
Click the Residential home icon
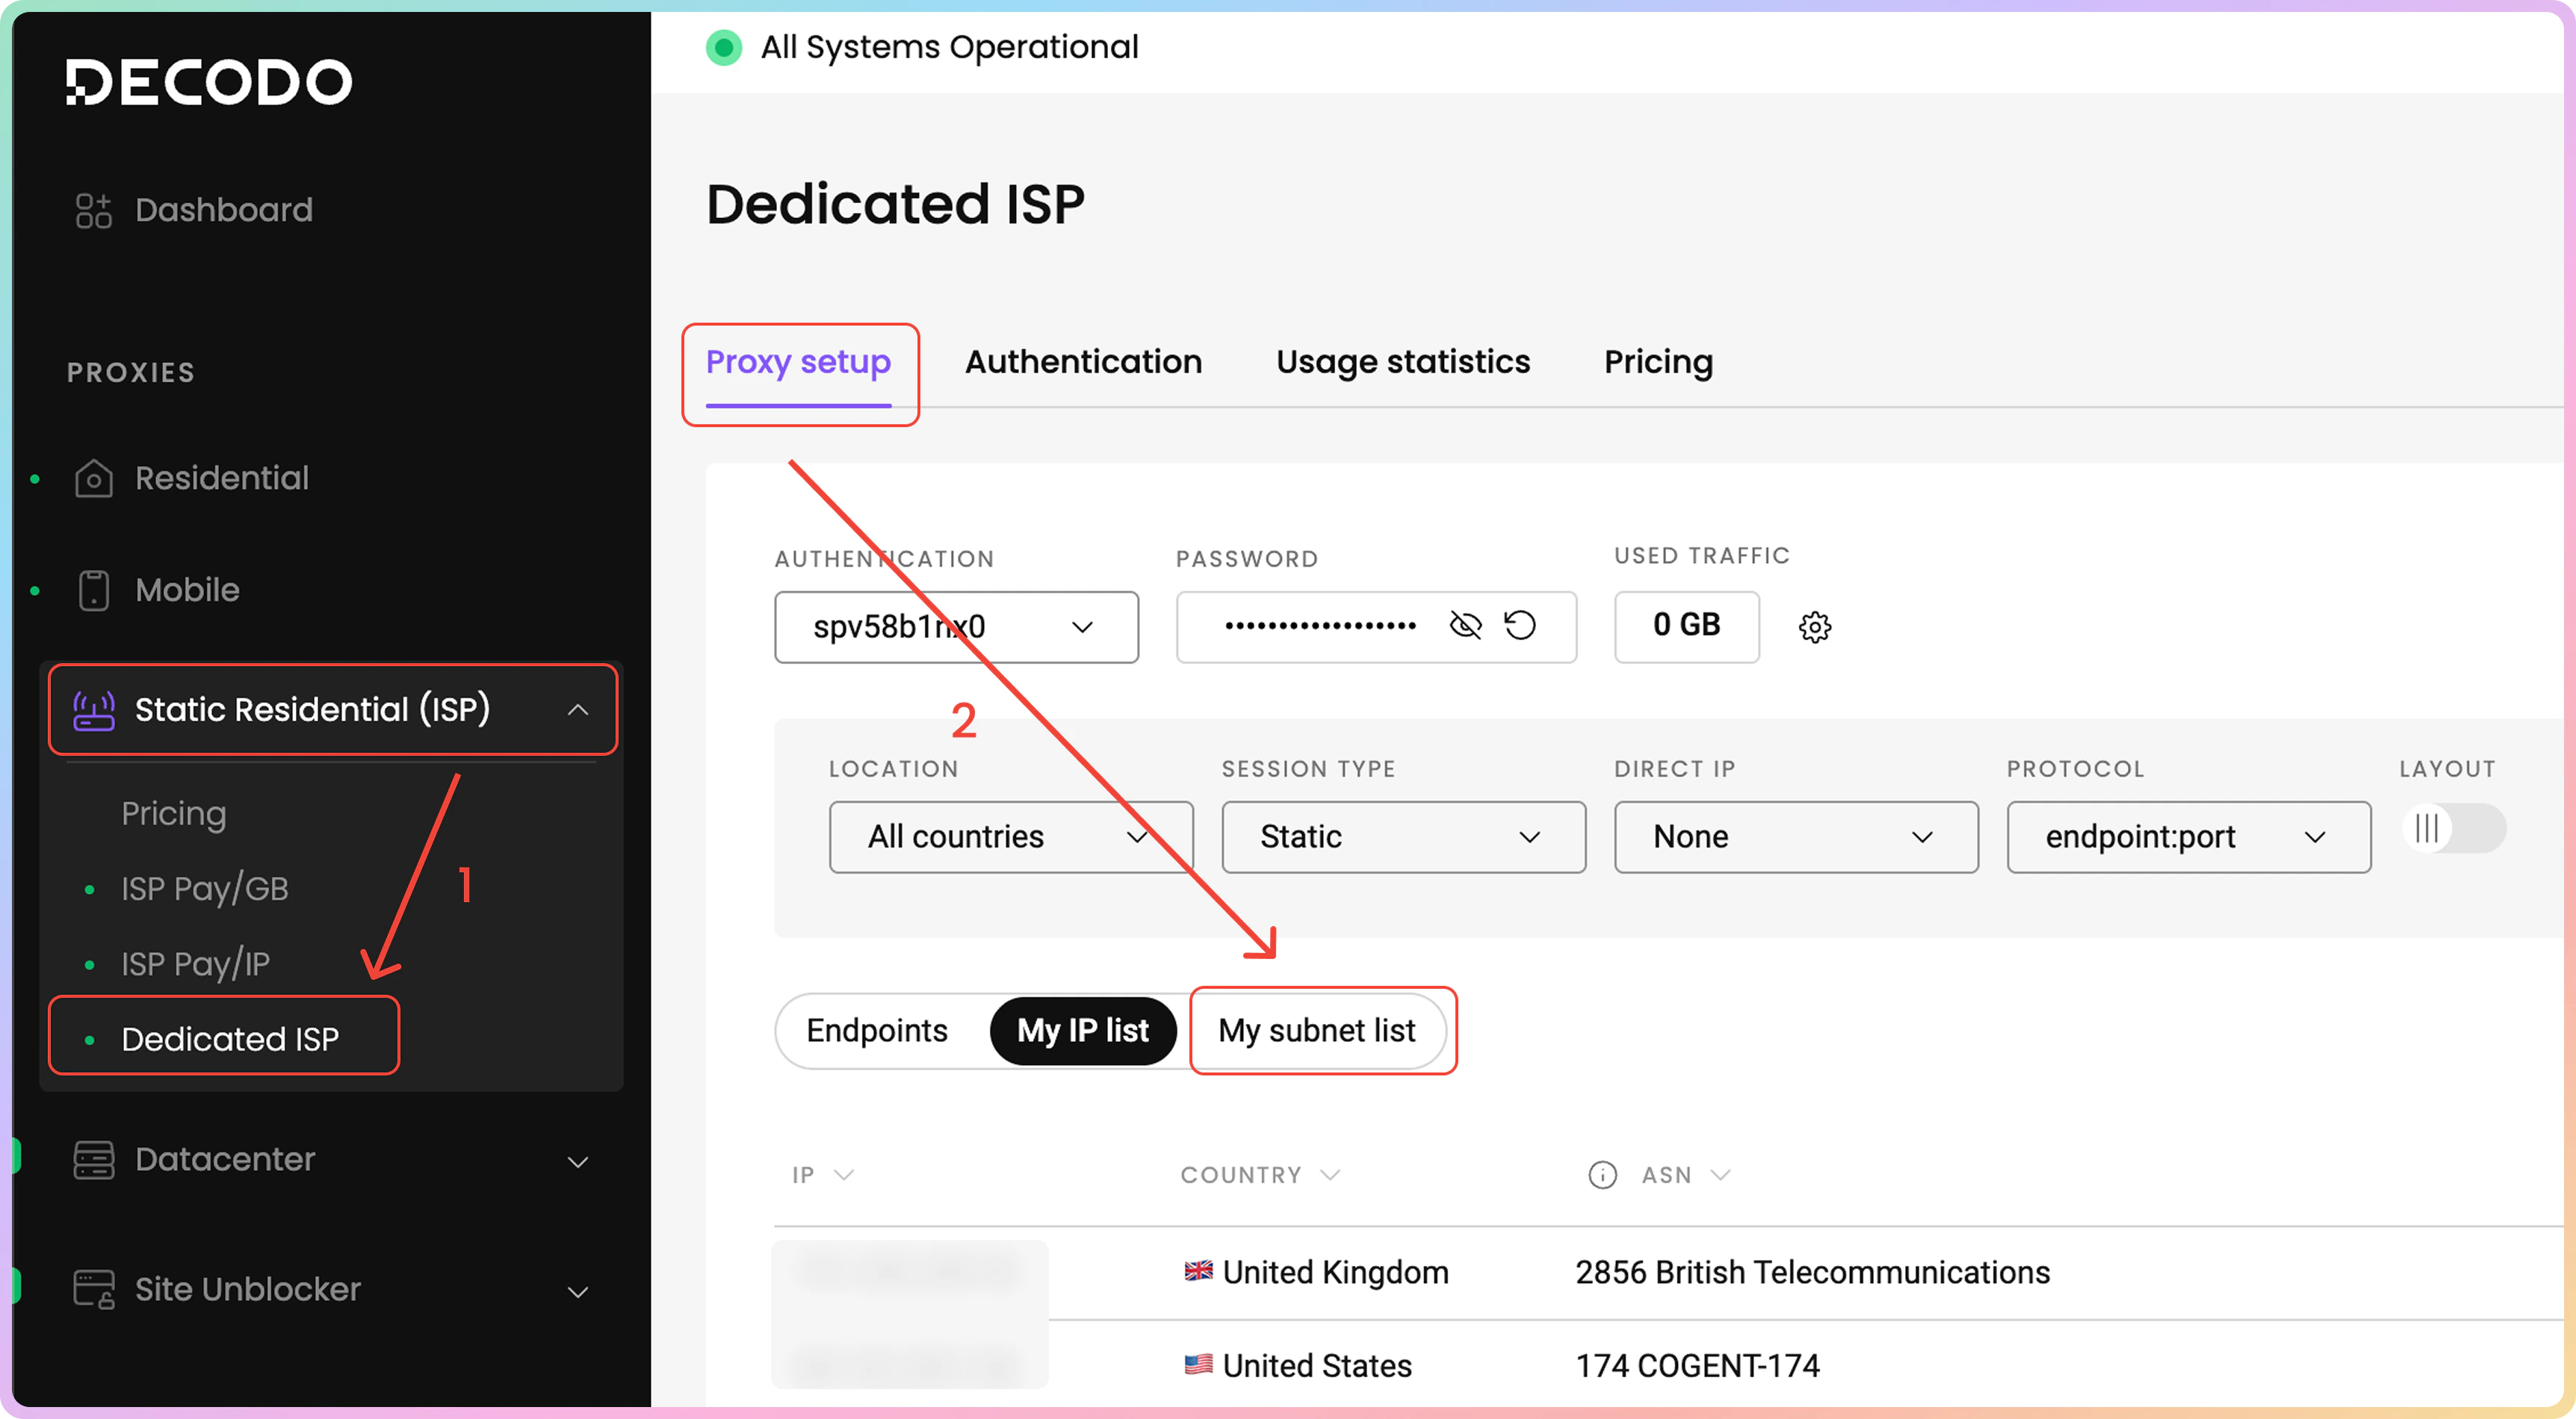93,478
